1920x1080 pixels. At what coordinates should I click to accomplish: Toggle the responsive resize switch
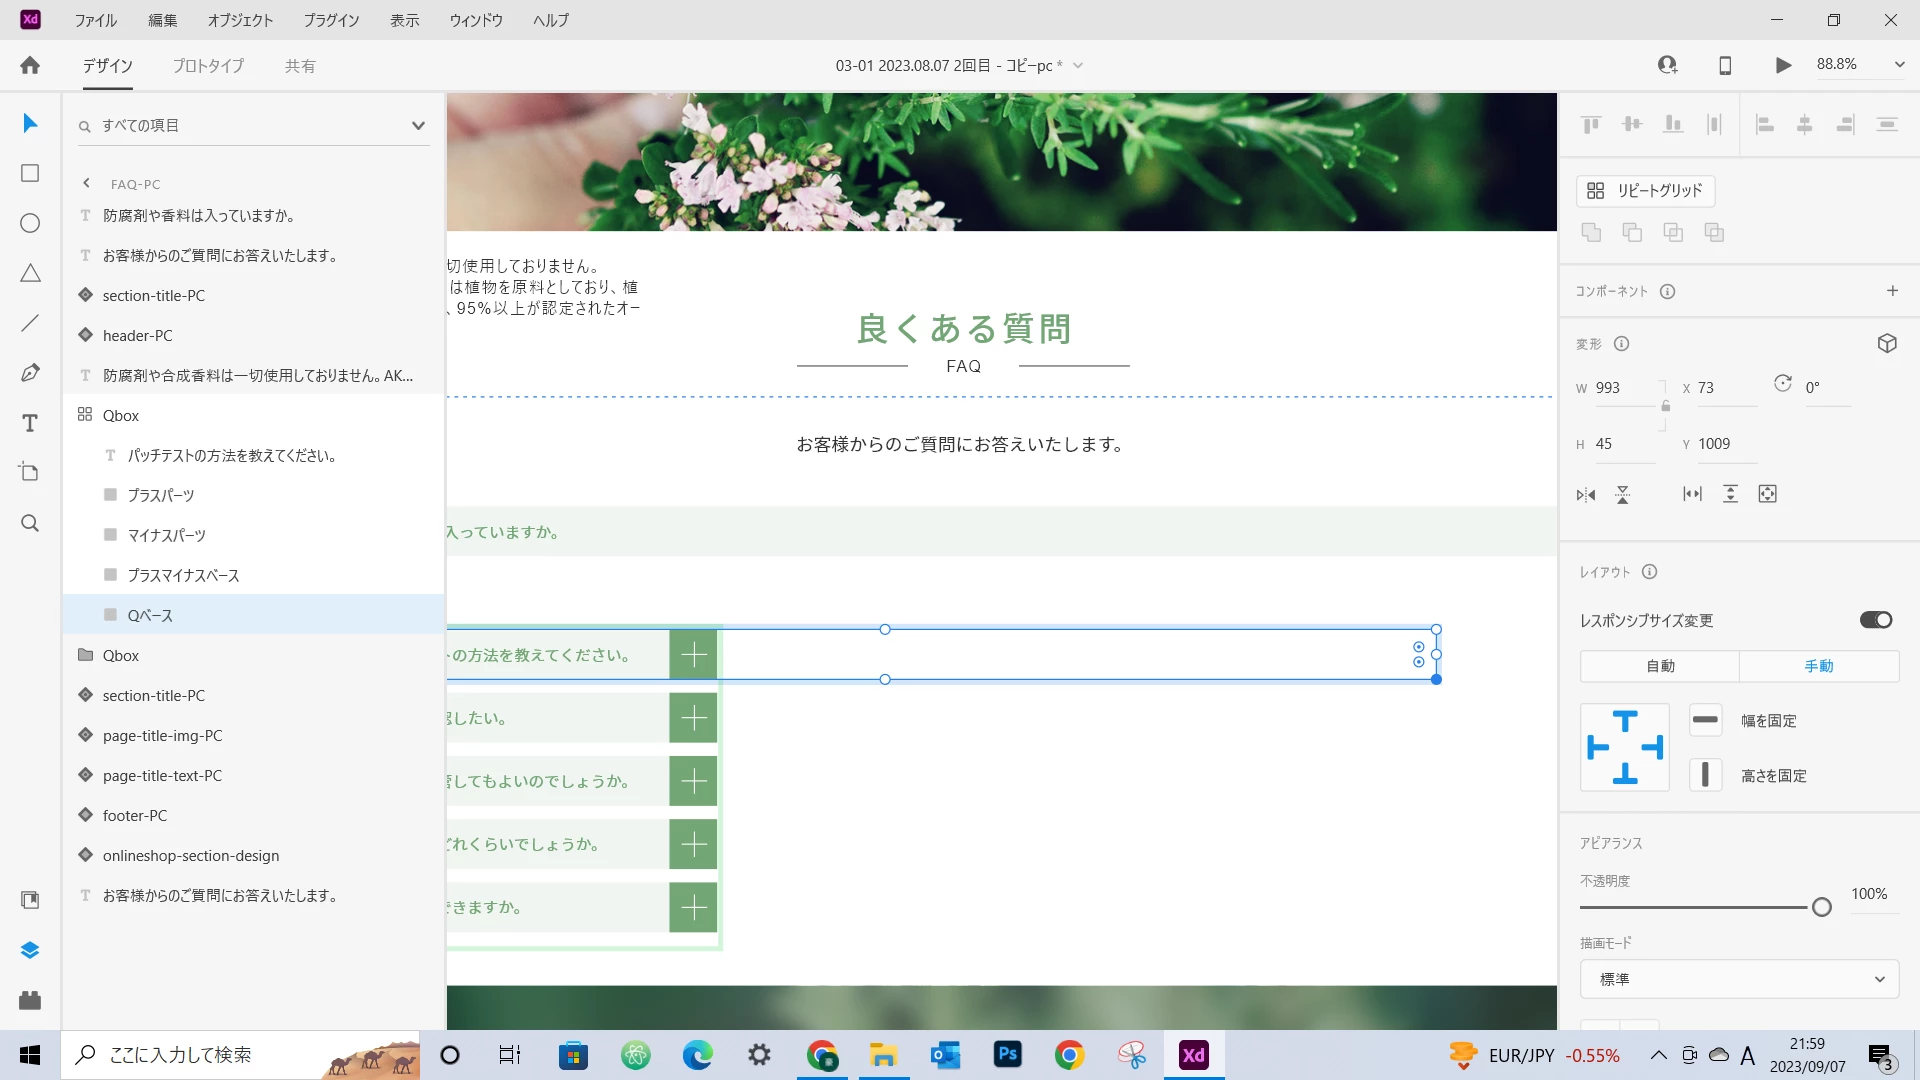point(1875,620)
